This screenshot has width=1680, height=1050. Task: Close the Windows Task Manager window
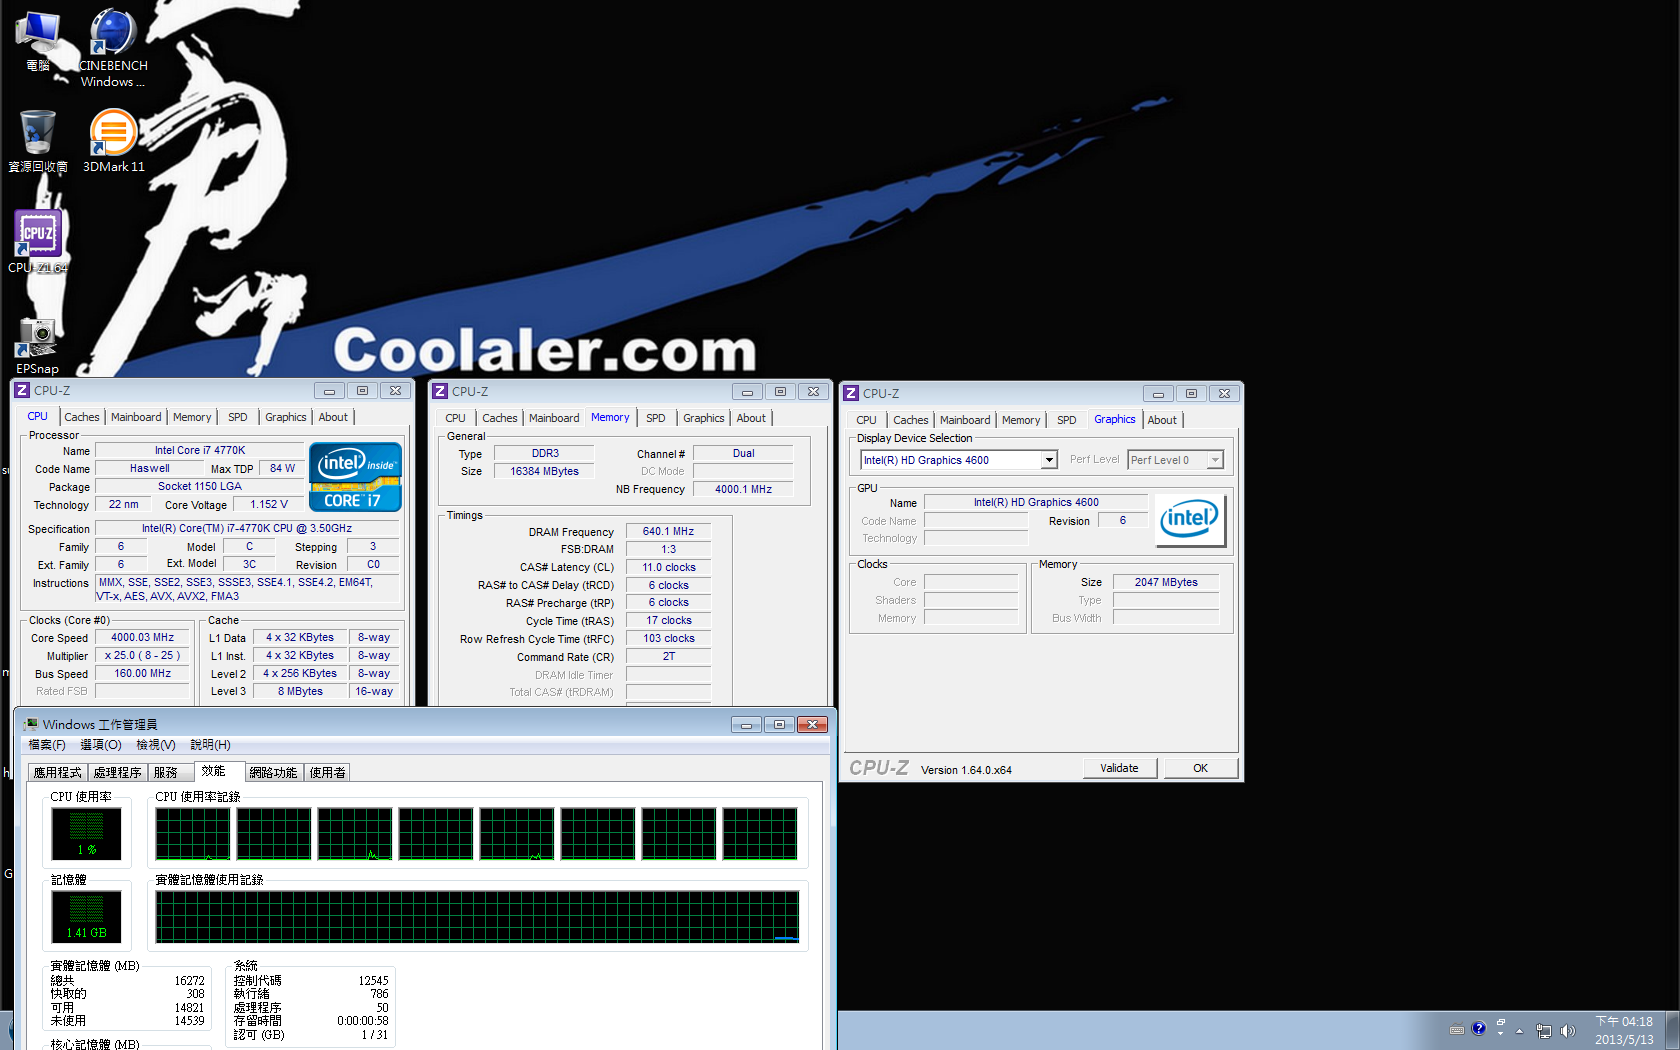[x=812, y=724]
